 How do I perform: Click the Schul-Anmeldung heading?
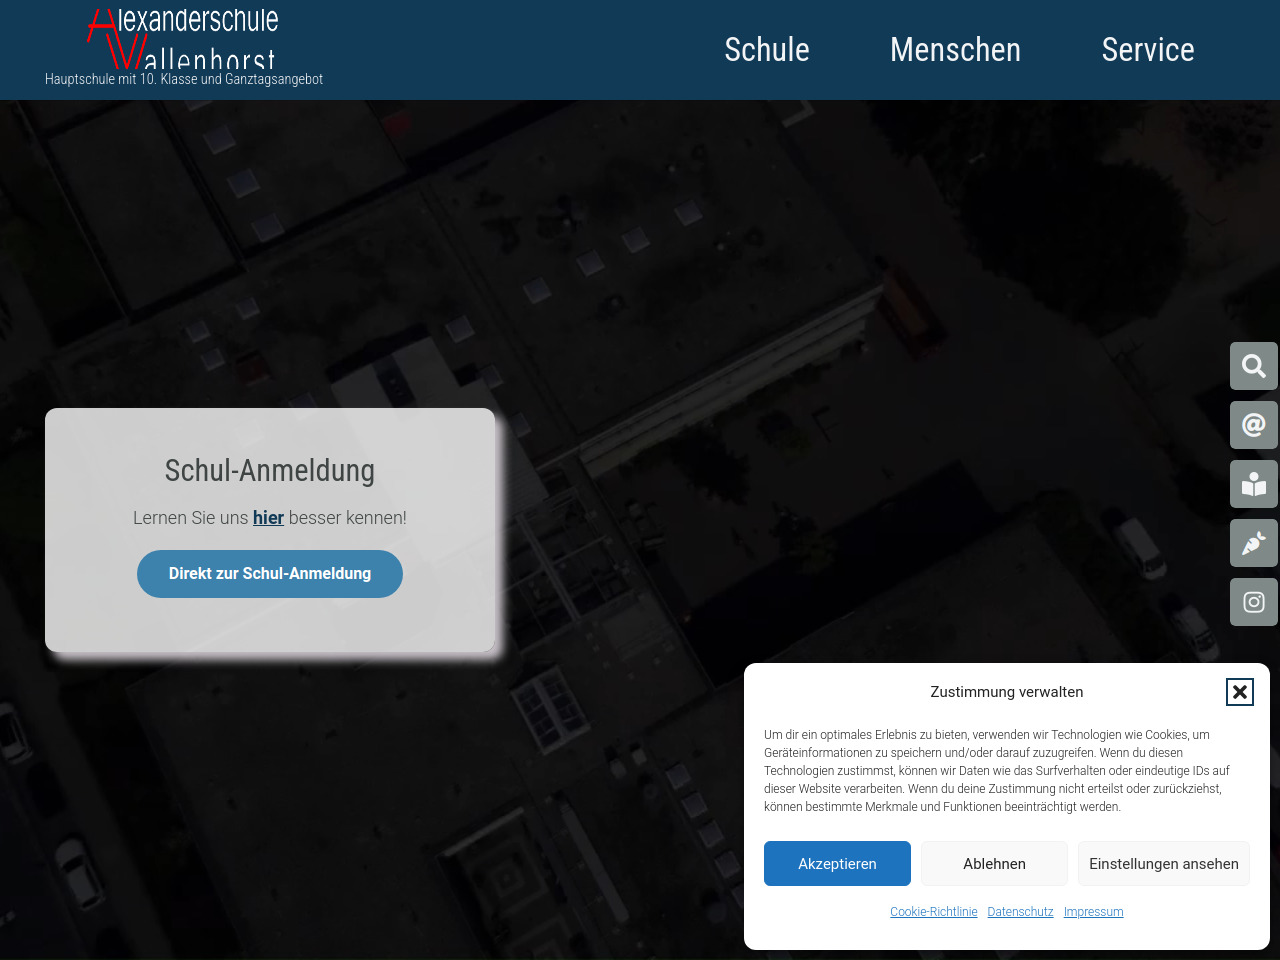pos(270,471)
